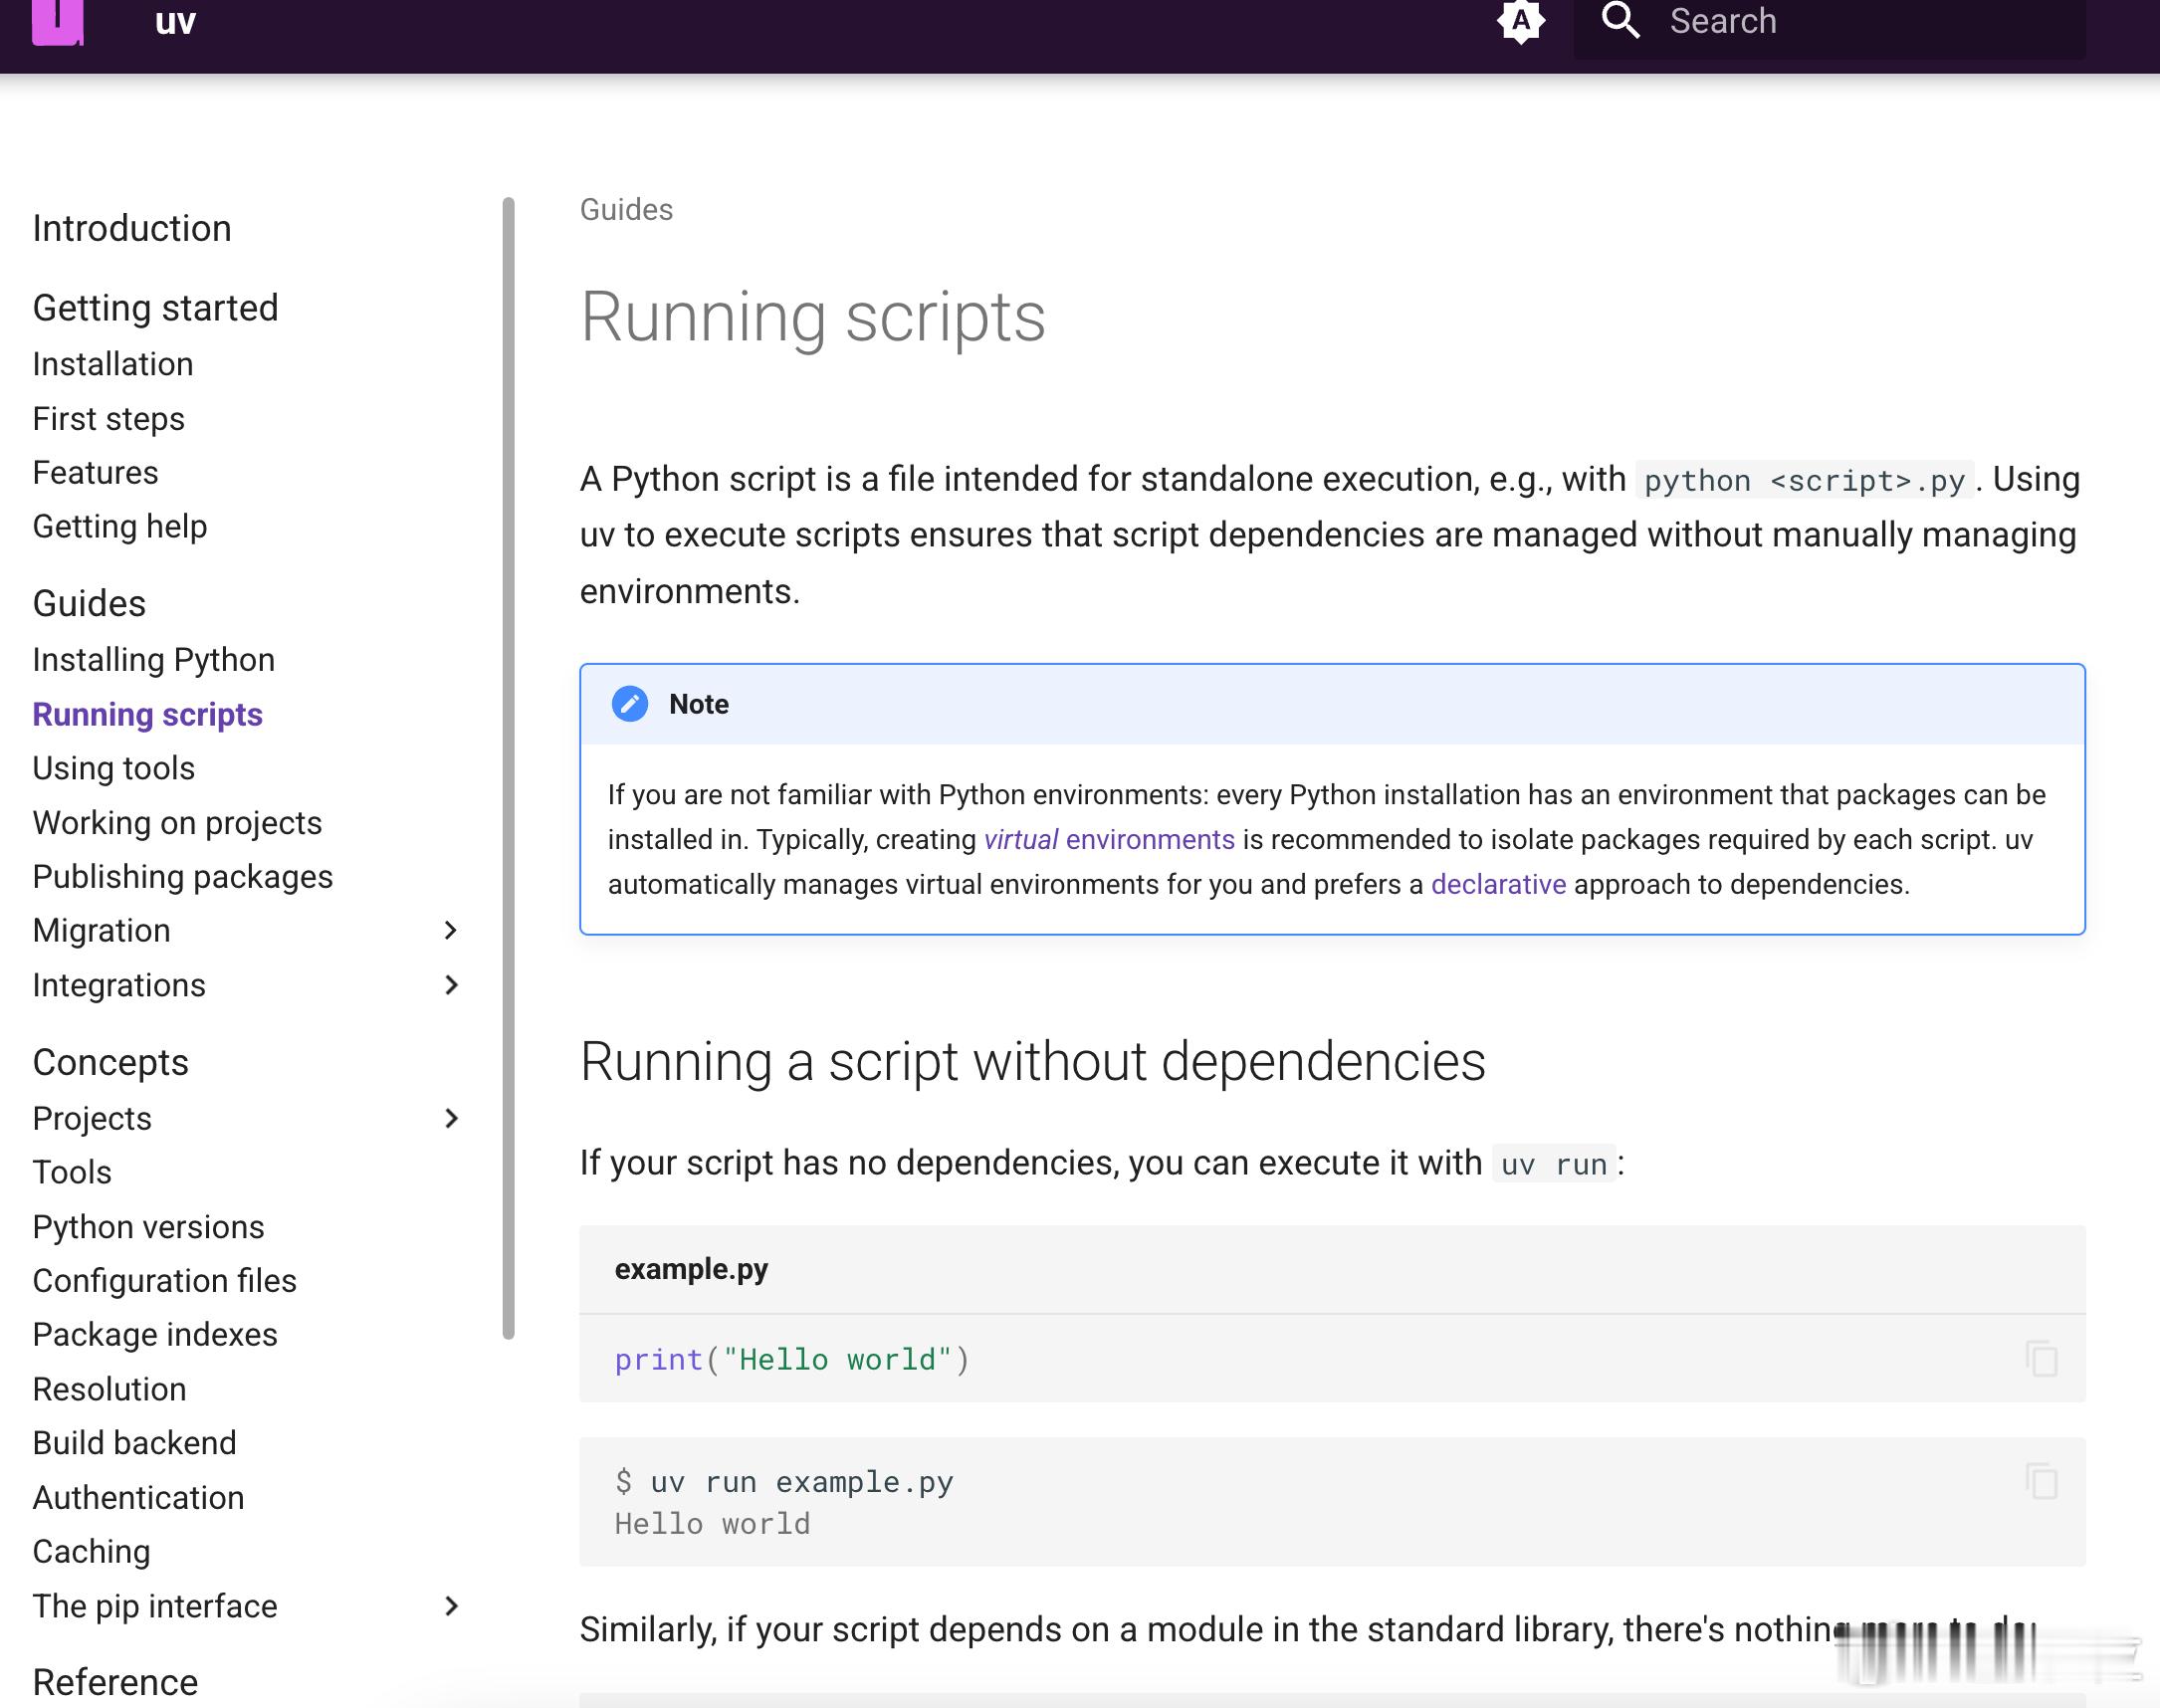Click the Note admonition title

point(698,704)
